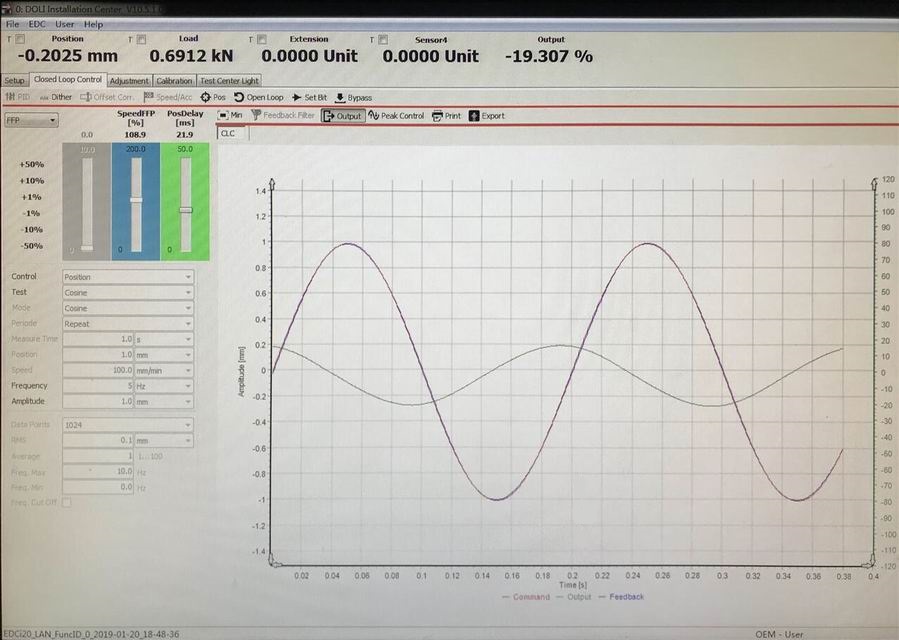Activate the Open Loop tool

[x=259, y=97]
